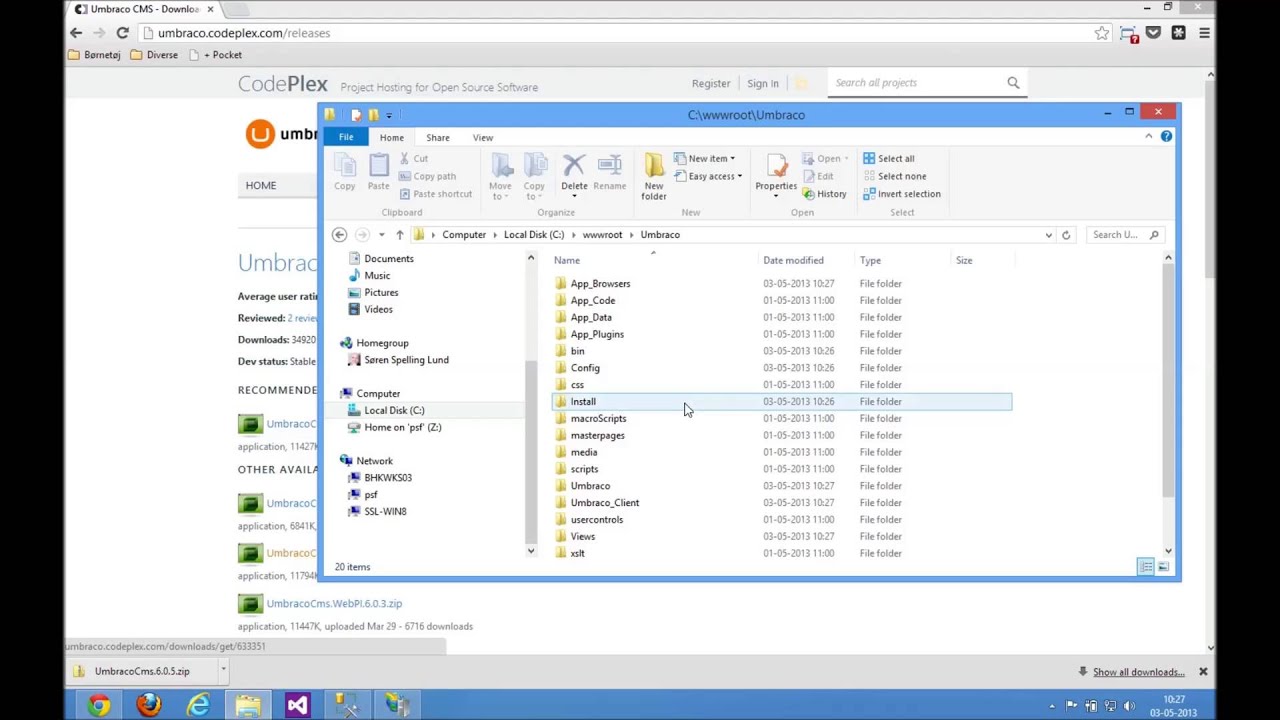Close the Chrome downloads bar
The image size is (1280, 720).
pyautogui.click(x=1203, y=672)
